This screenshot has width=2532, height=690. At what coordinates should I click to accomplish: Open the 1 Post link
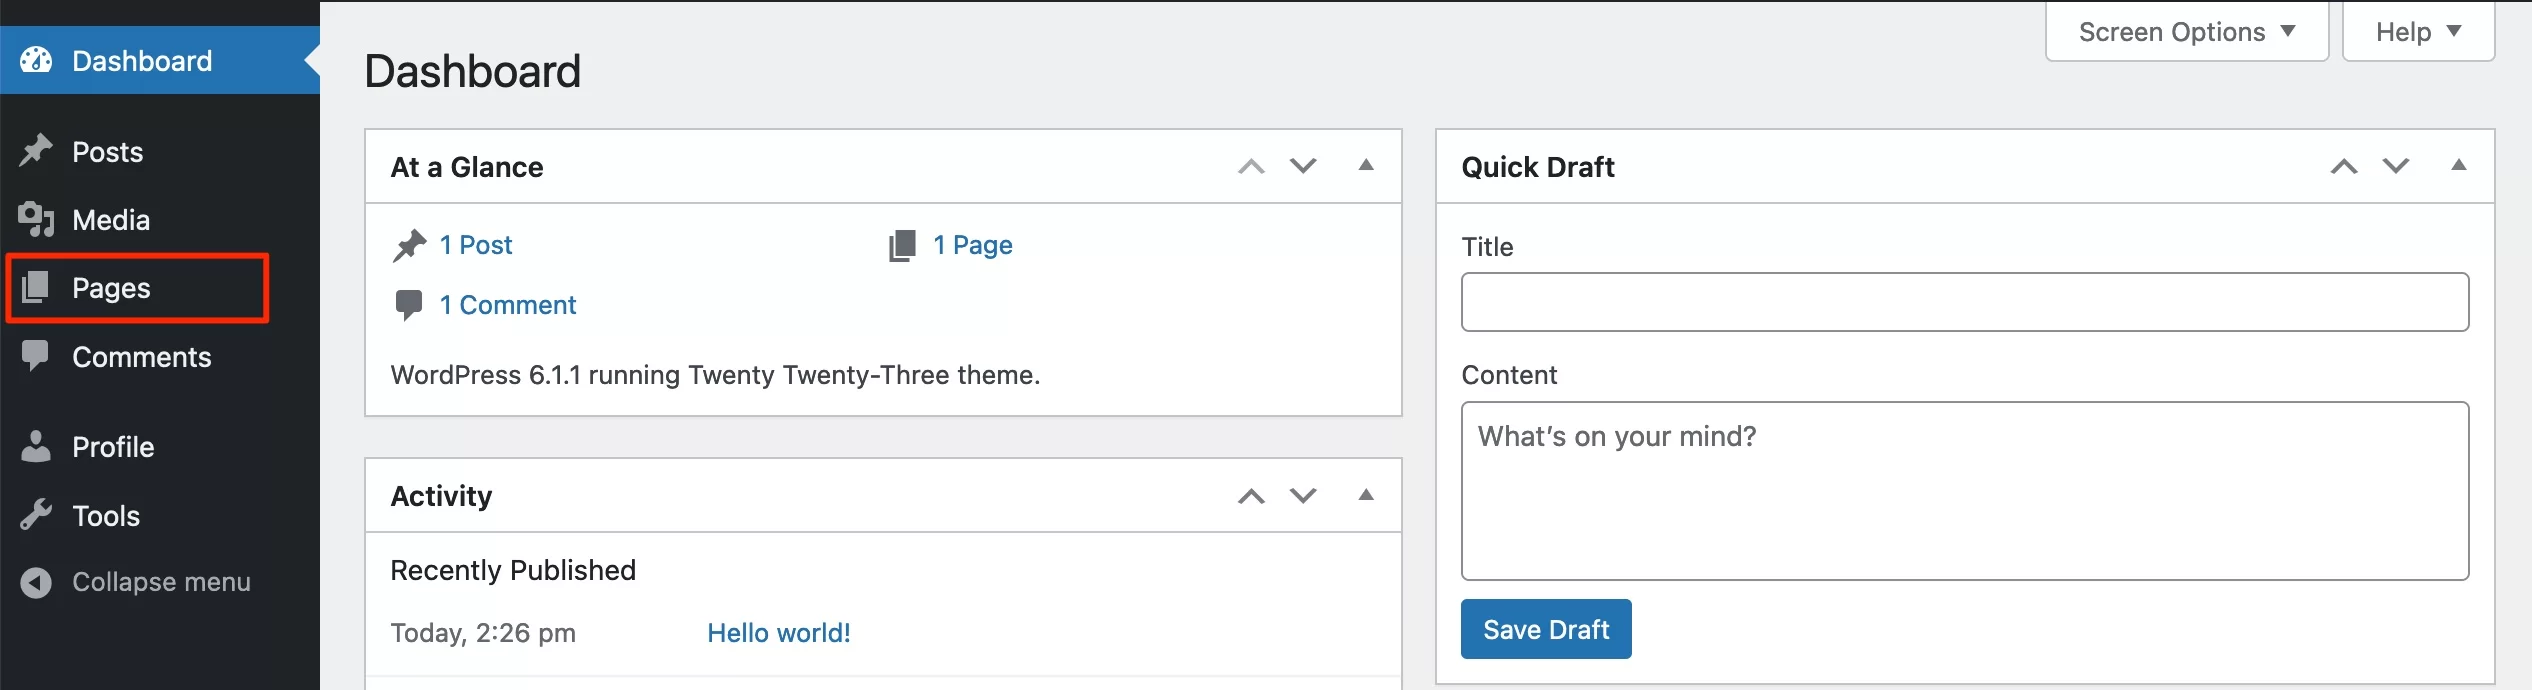475,245
